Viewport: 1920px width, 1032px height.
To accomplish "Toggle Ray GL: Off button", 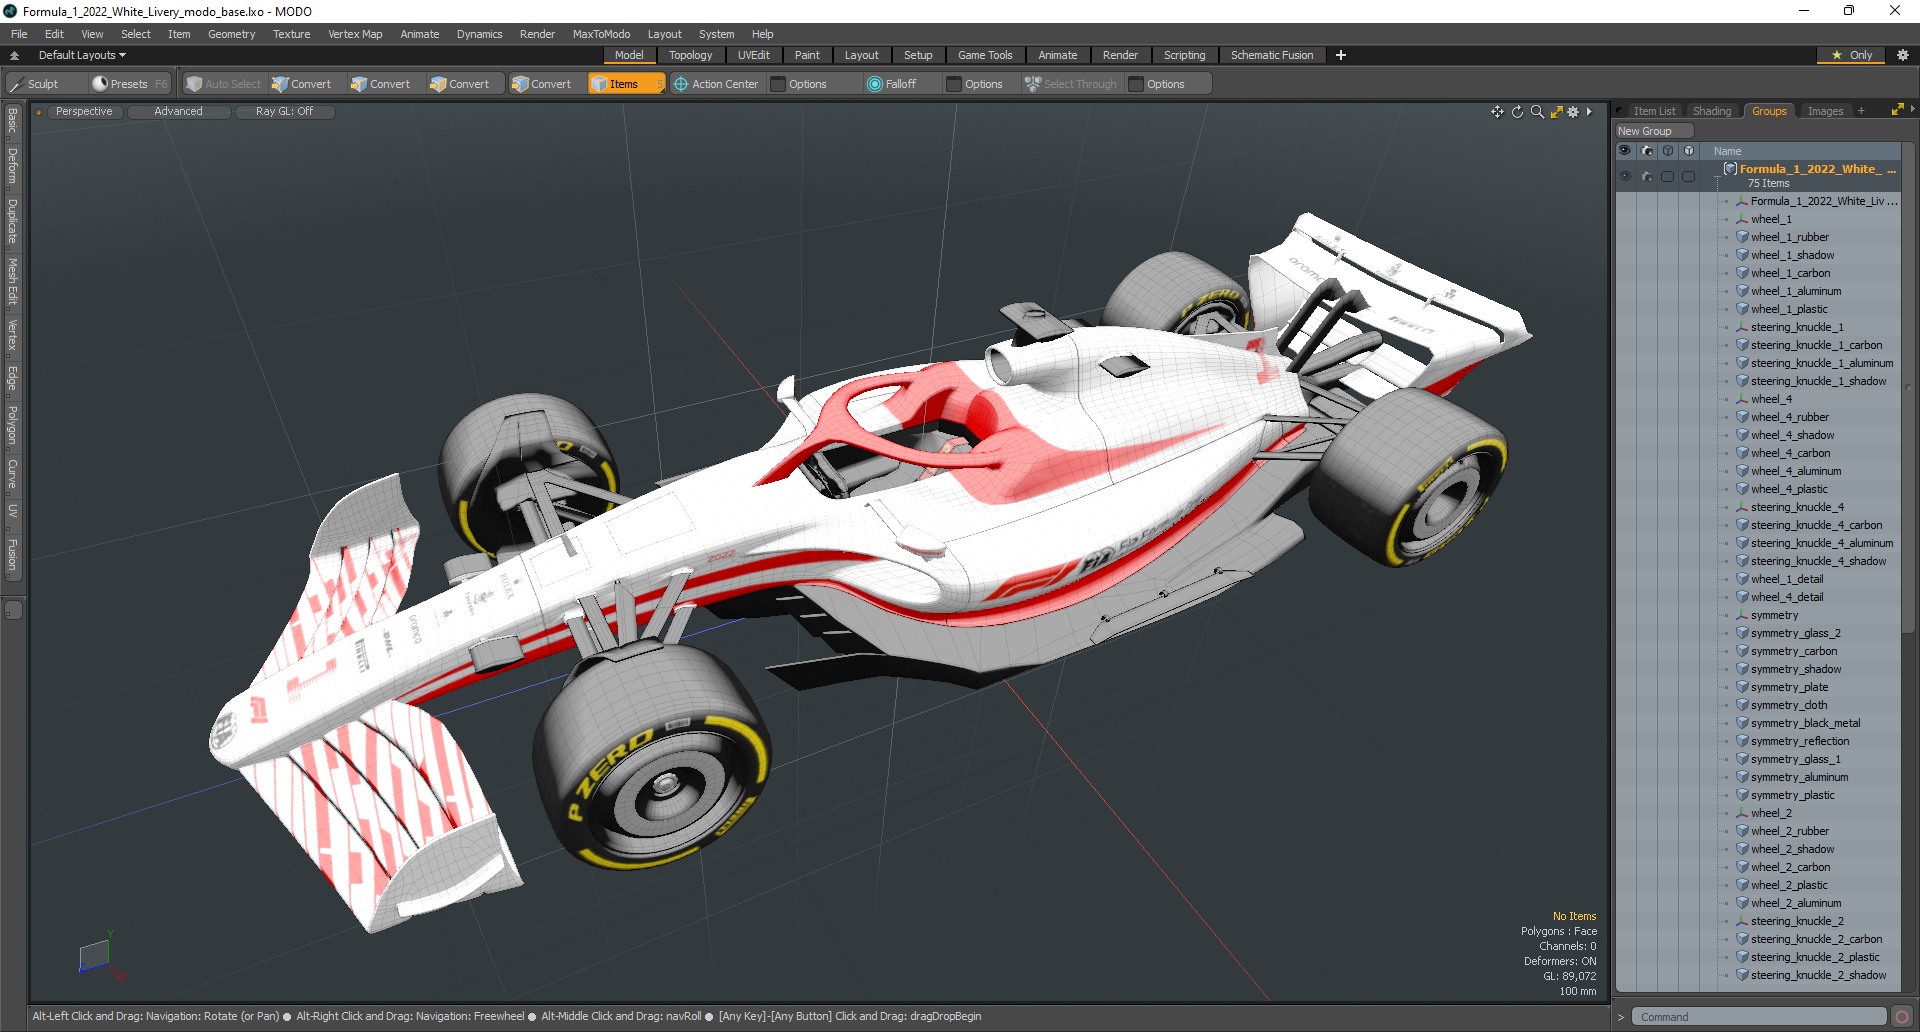I will coord(284,112).
